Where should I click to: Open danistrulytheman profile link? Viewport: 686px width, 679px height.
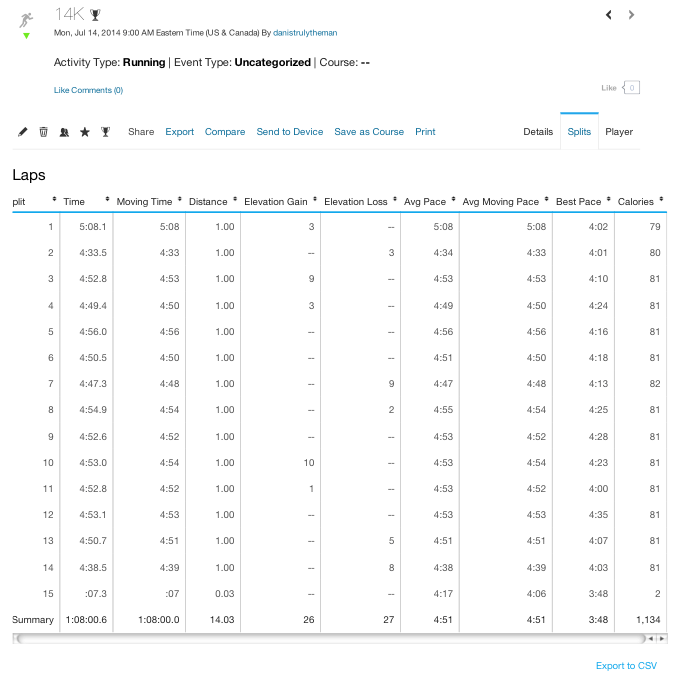pyautogui.click(x=308, y=33)
